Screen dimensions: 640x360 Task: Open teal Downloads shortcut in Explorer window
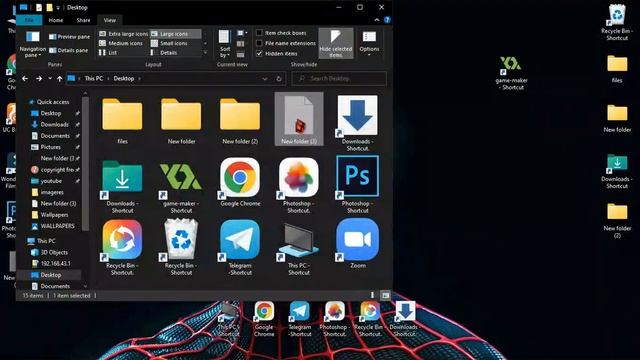[x=122, y=186]
